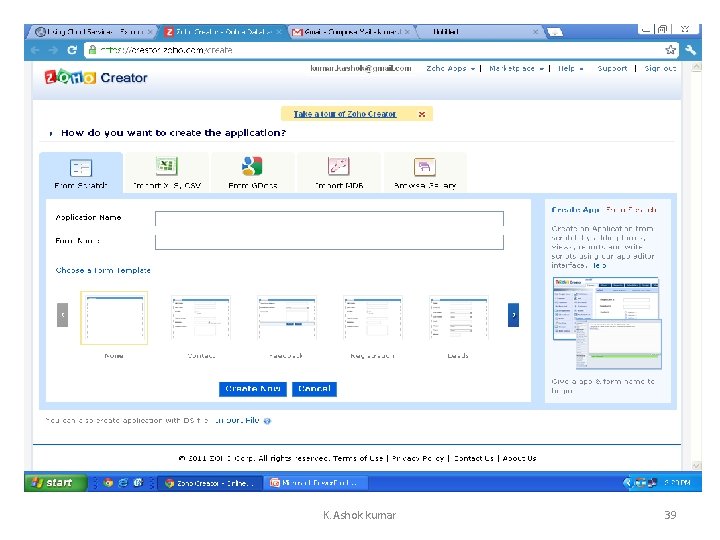Select the From GDocs option icon

click(x=252, y=166)
